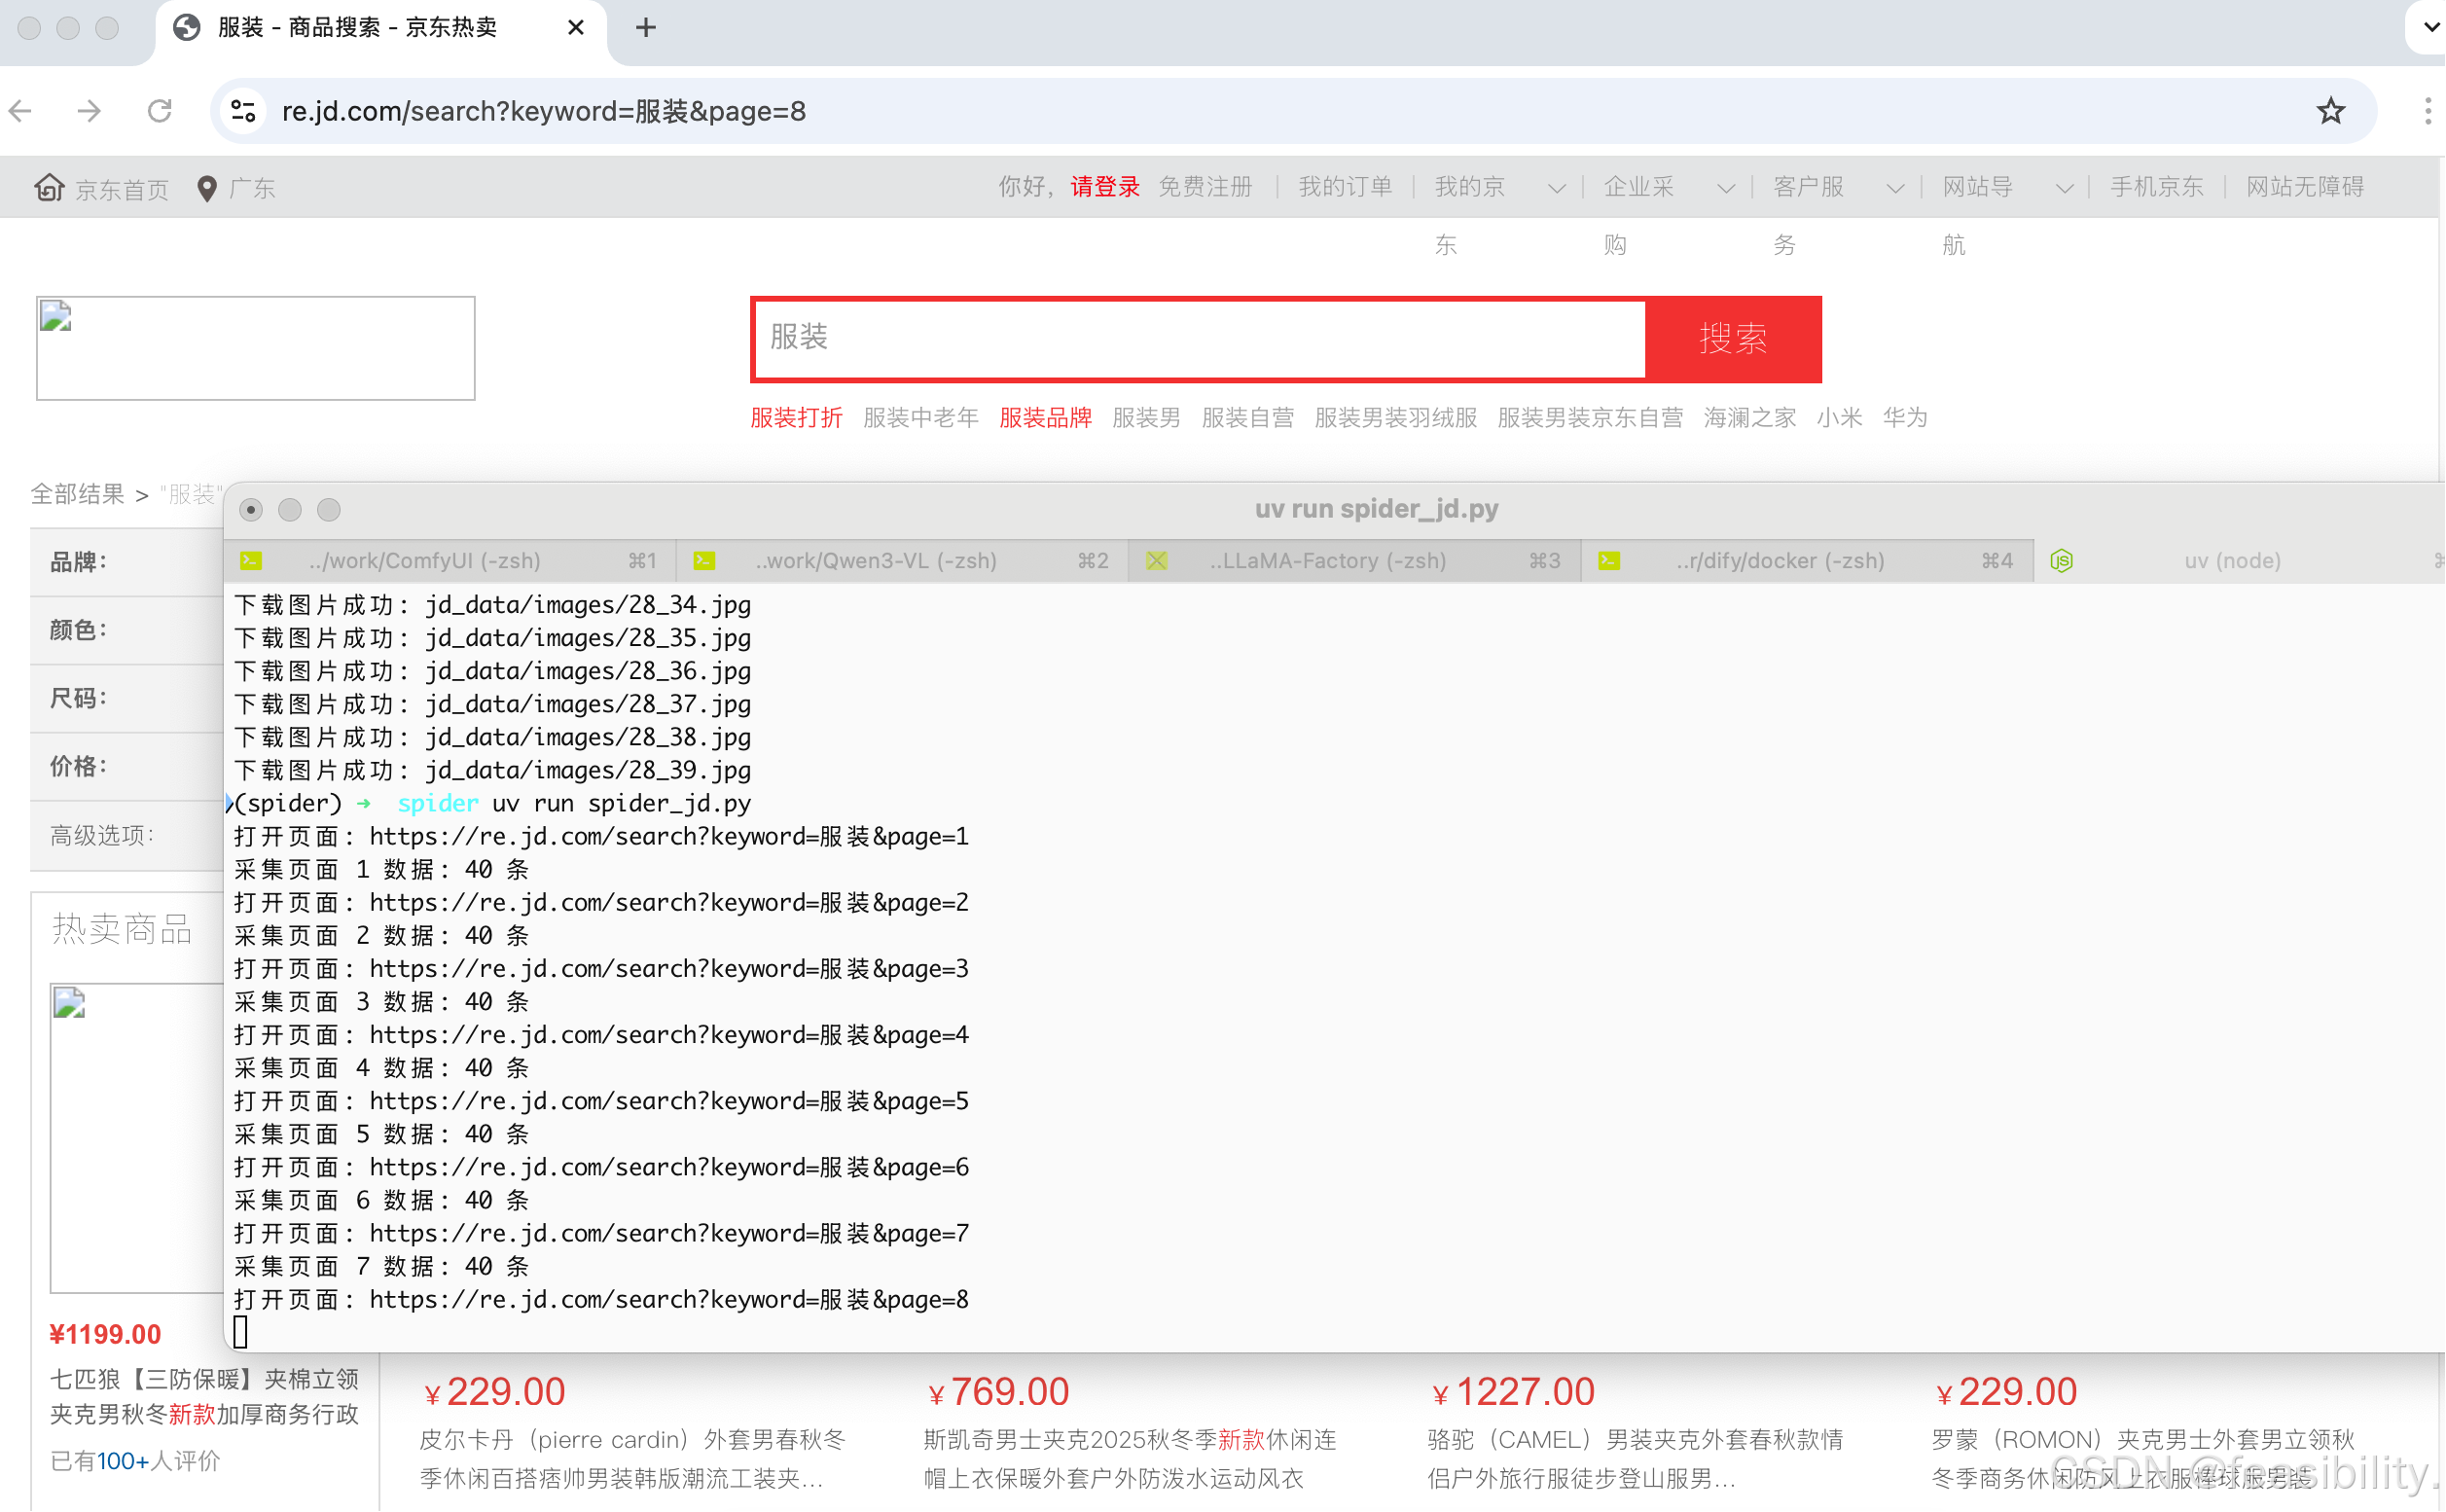The image size is (2446, 1512).
Task: Click the 服装打折 suggestion link
Action: [796, 418]
